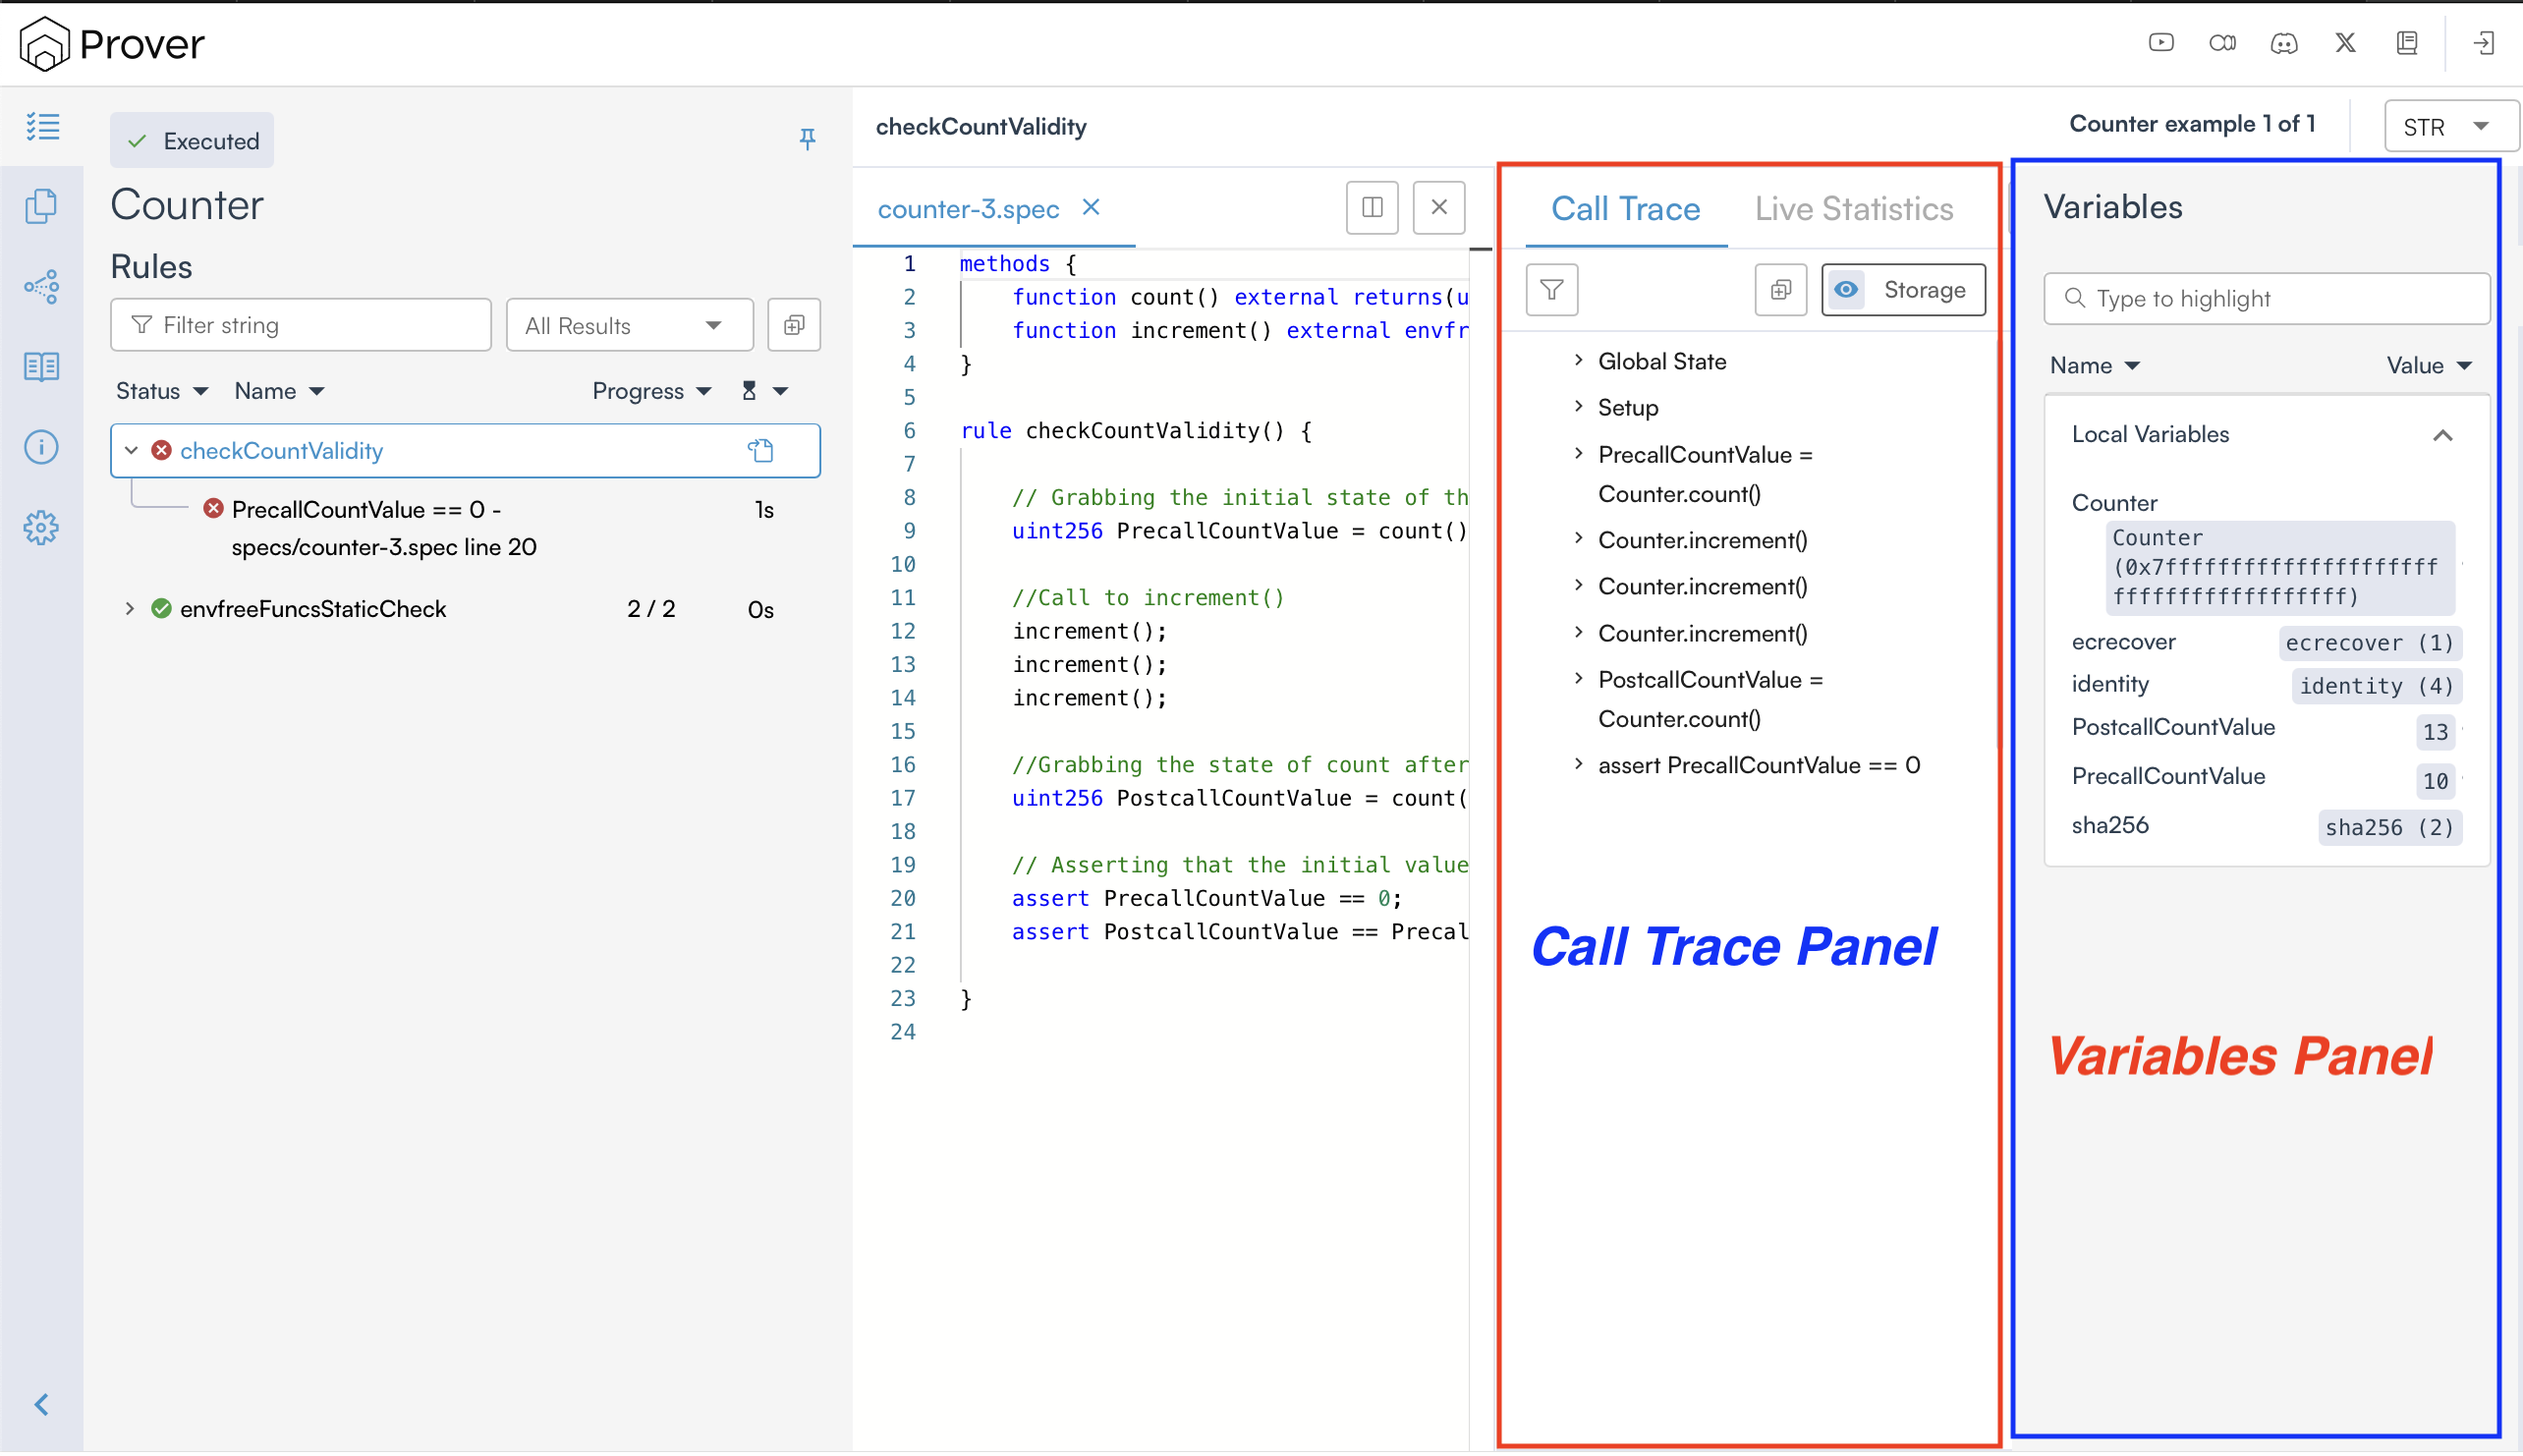Open the rules list sidebar icon

point(42,127)
